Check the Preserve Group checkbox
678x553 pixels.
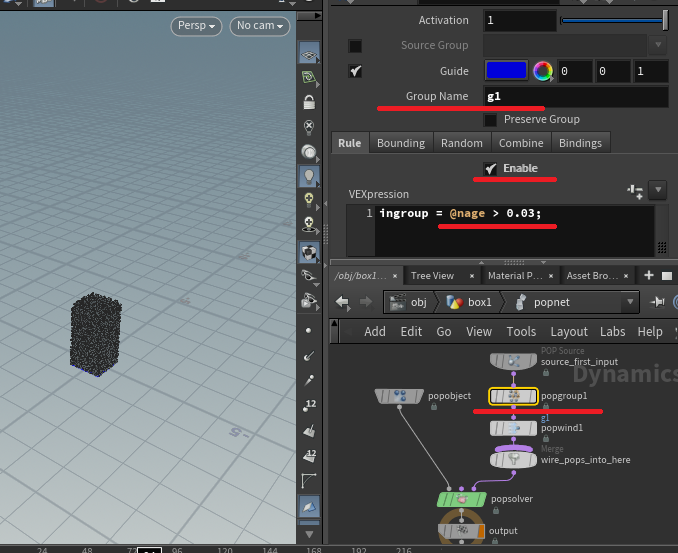tap(490, 120)
